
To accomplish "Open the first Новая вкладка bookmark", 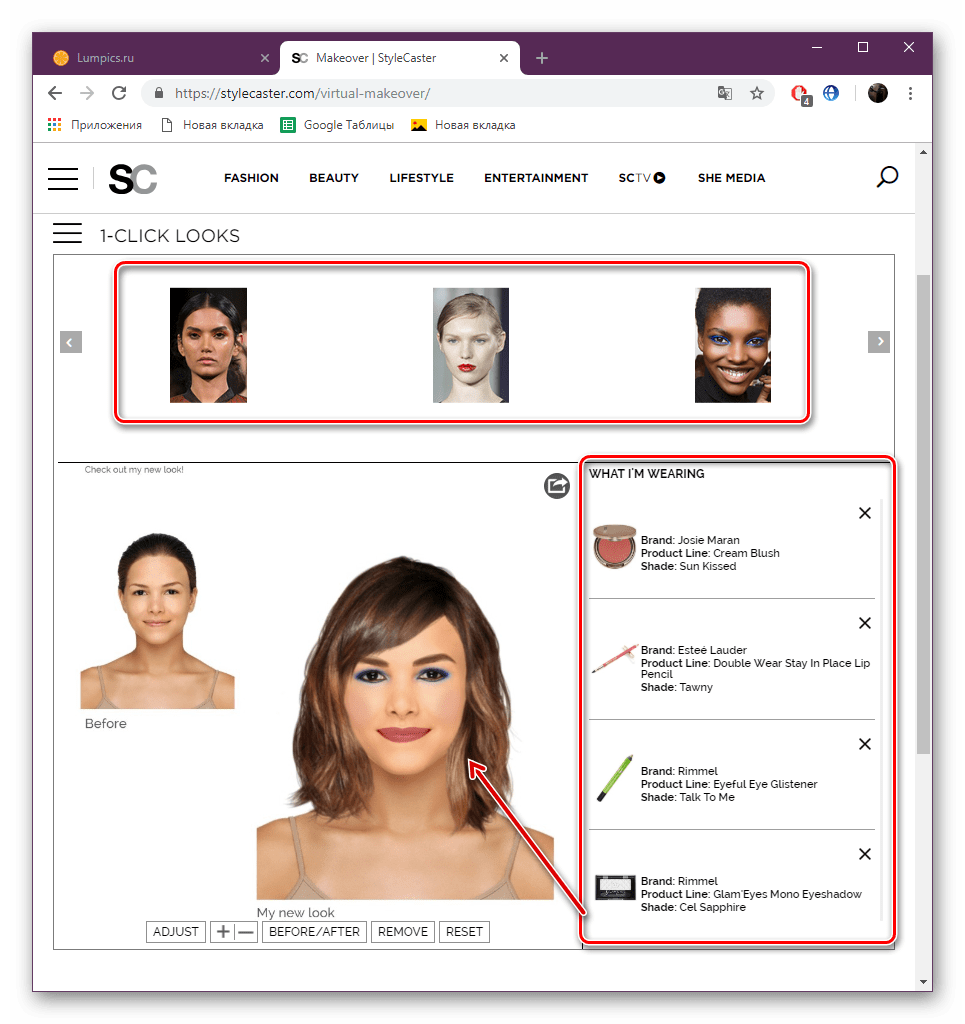I will coord(212,125).
